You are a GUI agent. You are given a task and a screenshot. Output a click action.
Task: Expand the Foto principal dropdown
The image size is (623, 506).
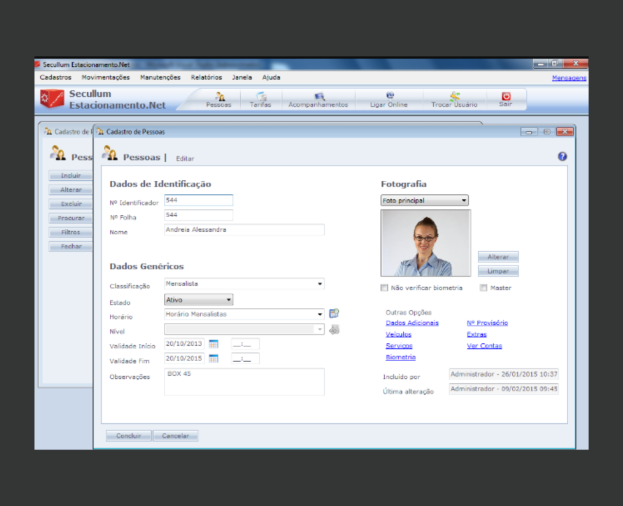pos(424,200)
